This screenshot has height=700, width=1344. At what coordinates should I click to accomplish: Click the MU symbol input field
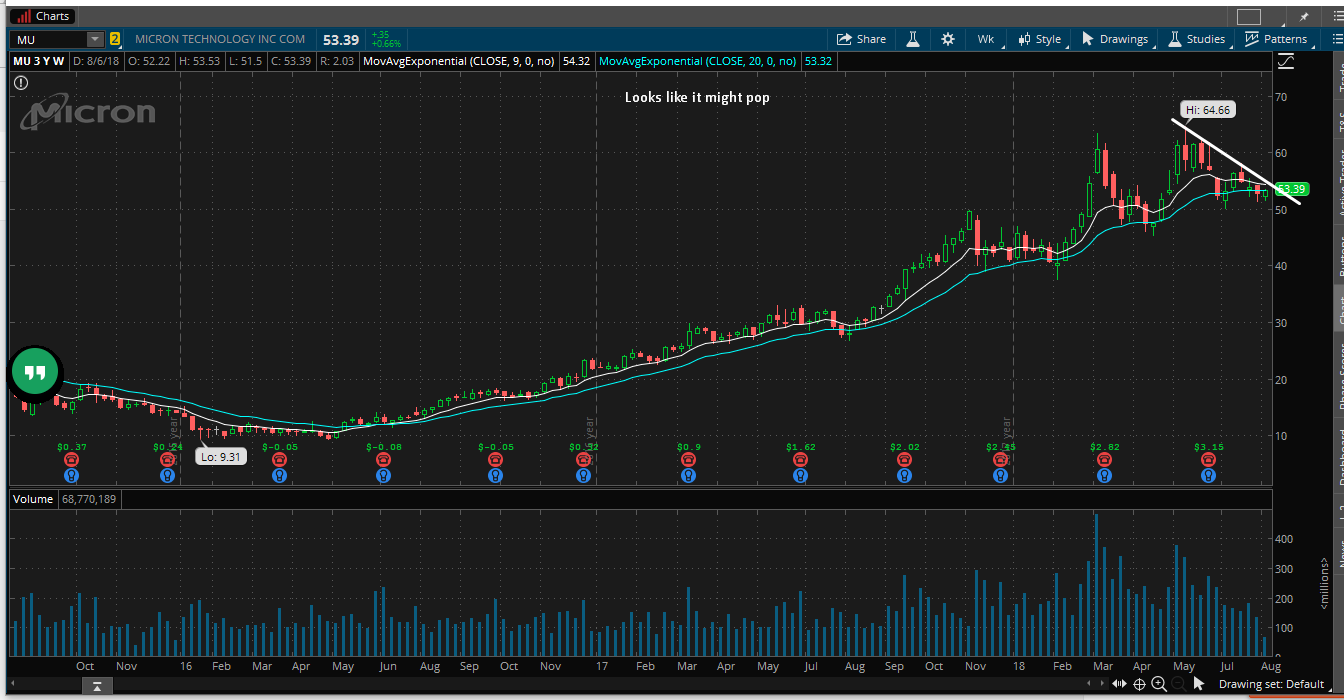coord(49,39)
